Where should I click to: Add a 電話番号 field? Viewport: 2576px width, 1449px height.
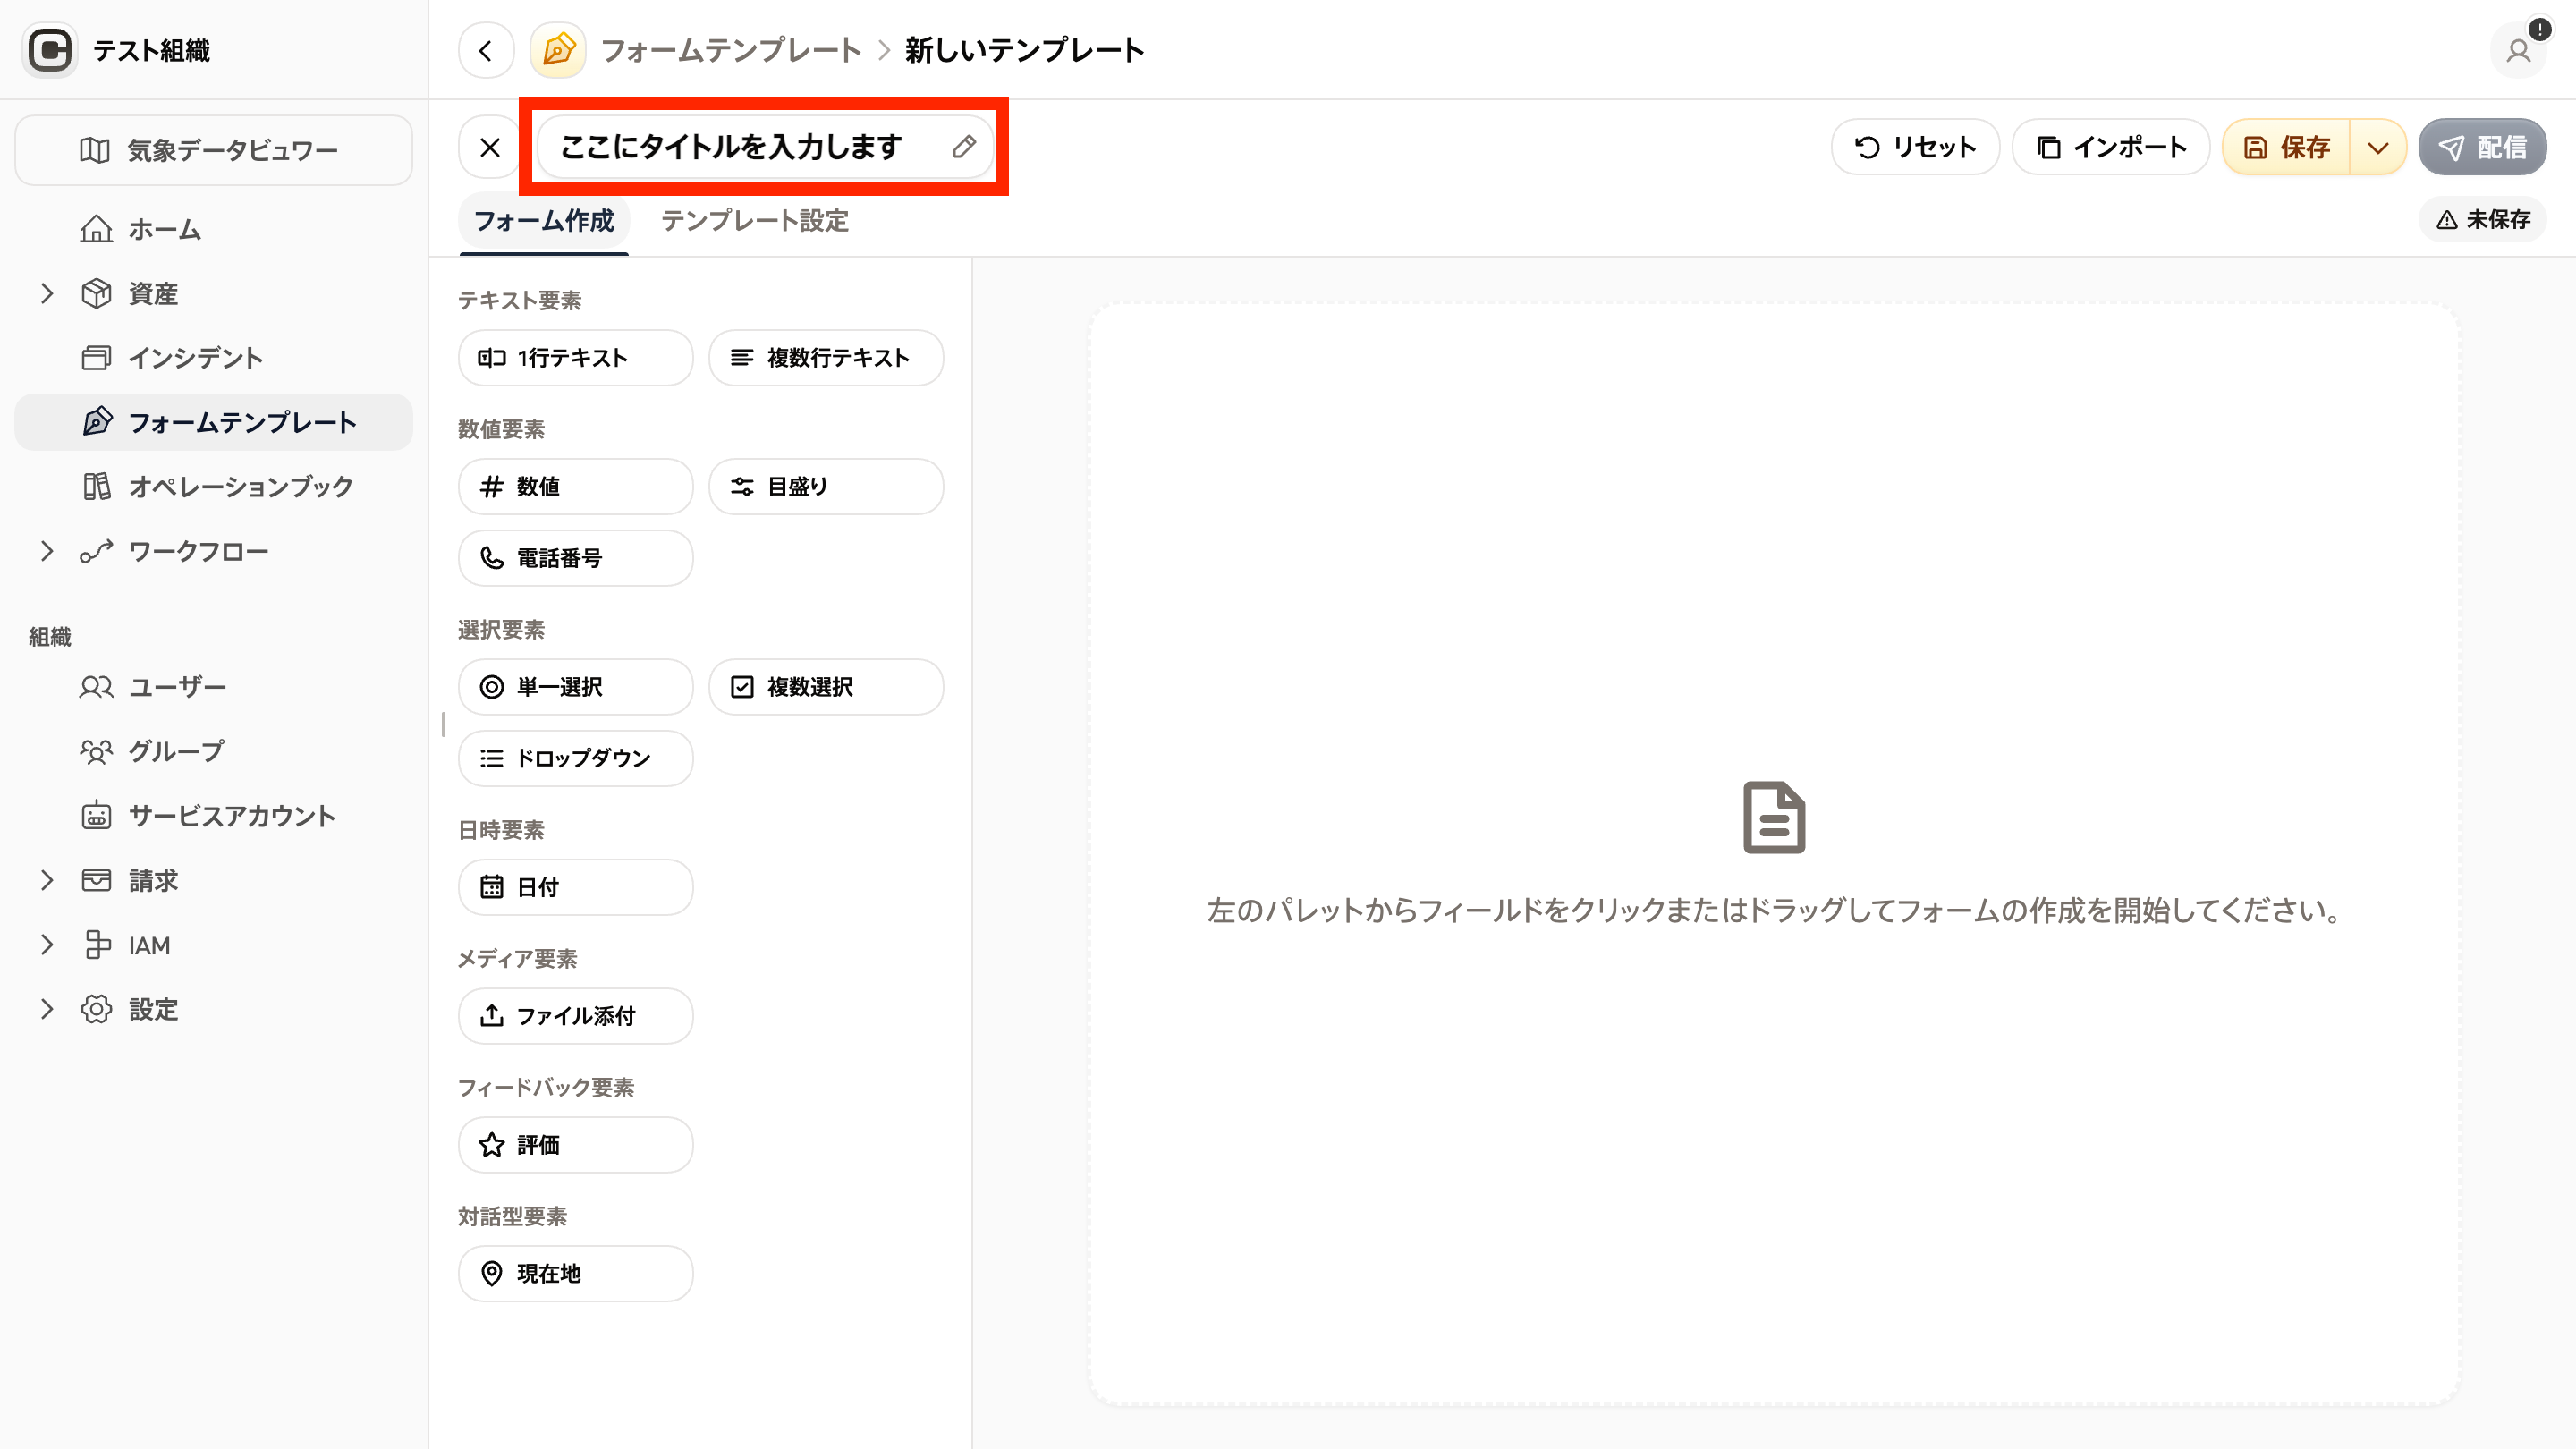pyautogui.click(x=575, y=558)
